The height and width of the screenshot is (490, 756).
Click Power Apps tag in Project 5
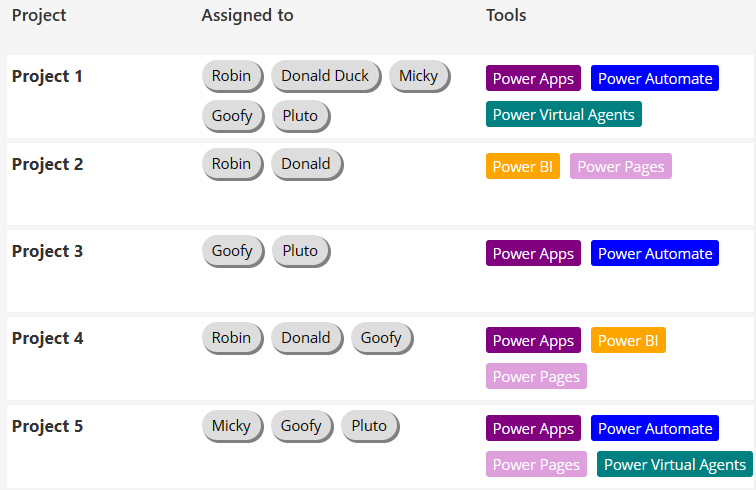(x=533, y=428)
